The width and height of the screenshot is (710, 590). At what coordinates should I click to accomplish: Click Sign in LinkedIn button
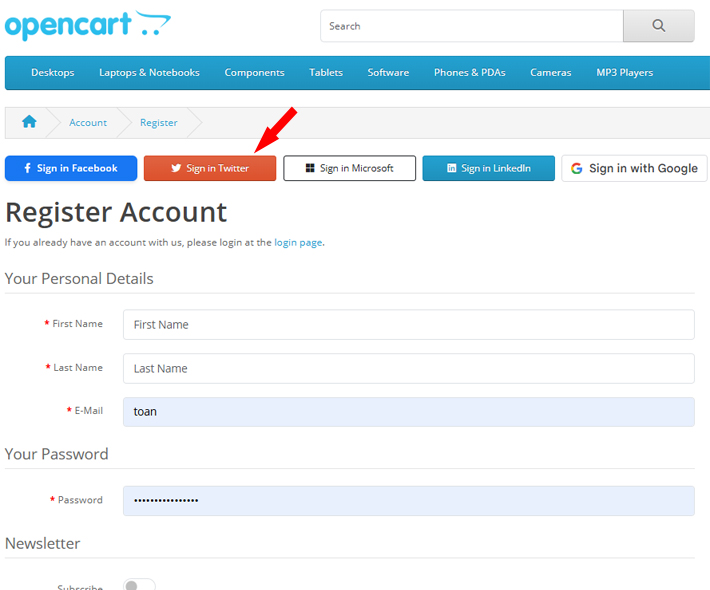489,168
